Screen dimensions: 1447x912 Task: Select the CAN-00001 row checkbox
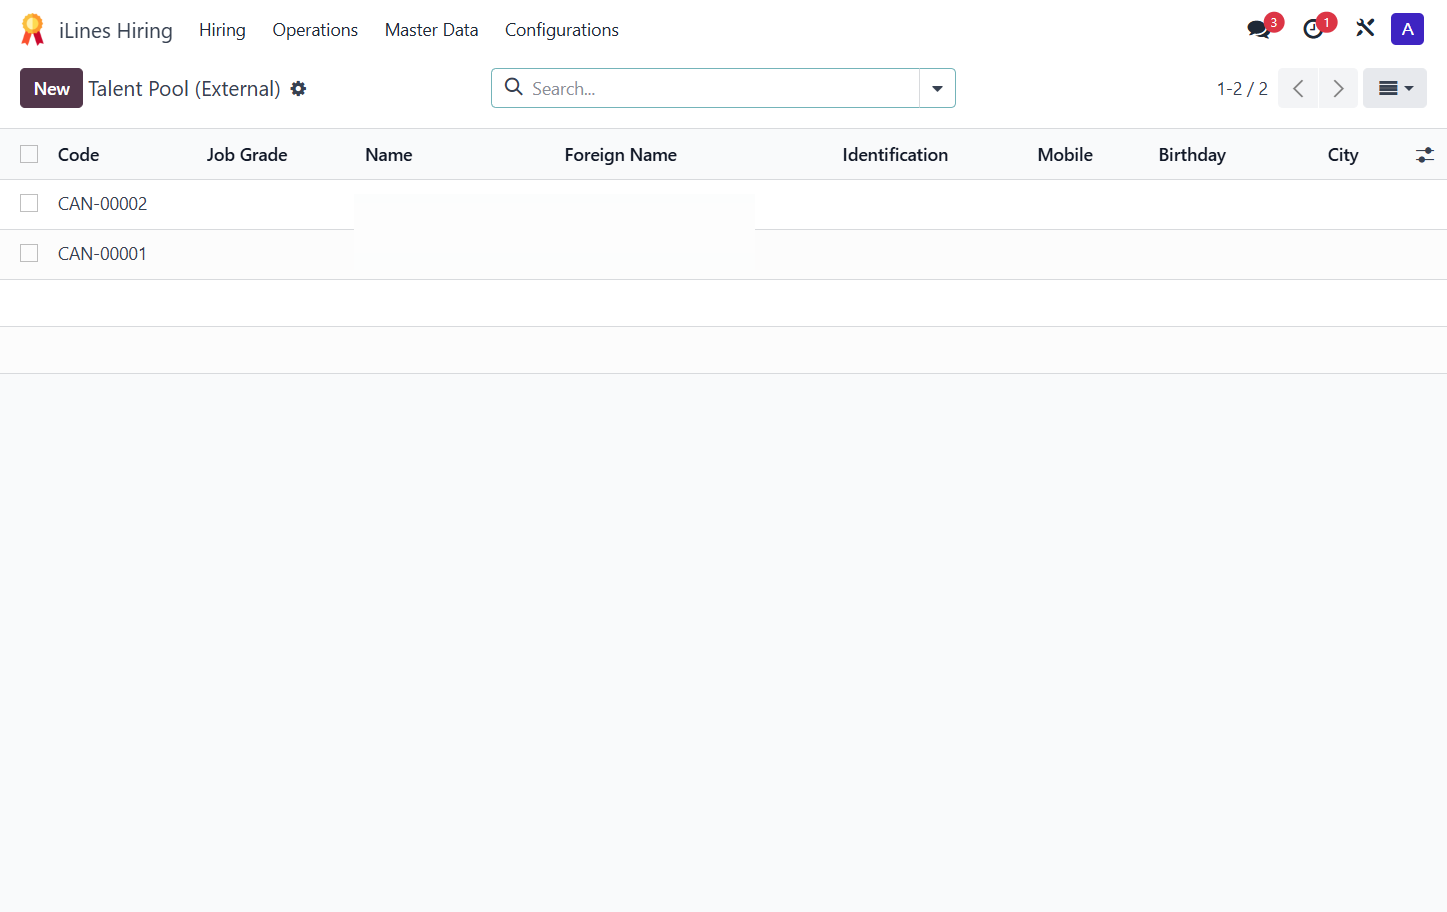click(x=29, y=253)
